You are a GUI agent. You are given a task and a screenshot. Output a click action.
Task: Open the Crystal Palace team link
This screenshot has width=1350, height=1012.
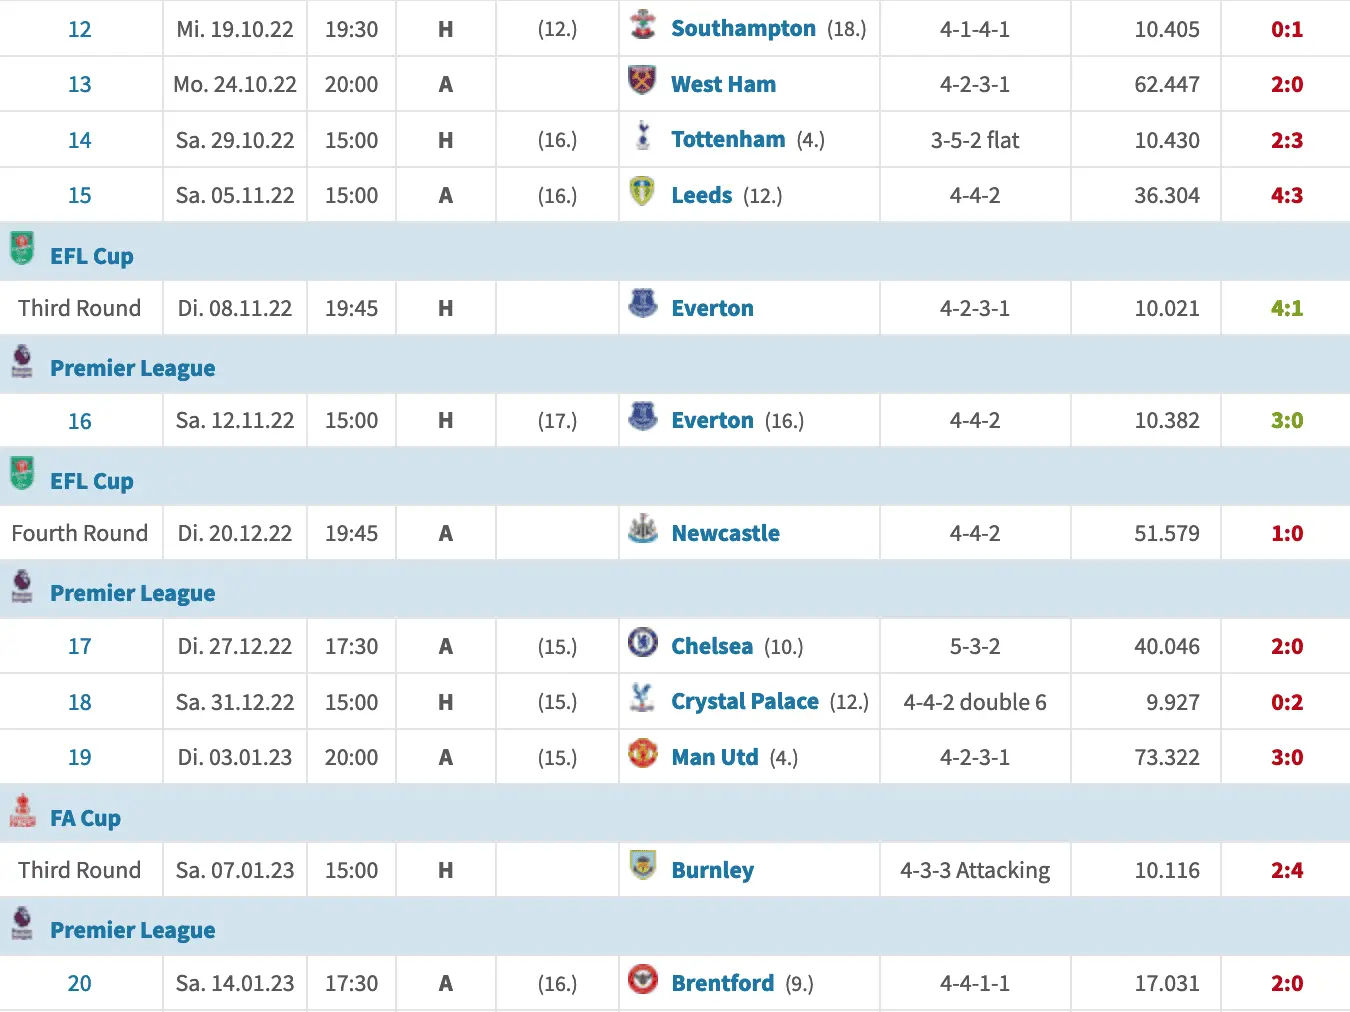coord(745,702)
